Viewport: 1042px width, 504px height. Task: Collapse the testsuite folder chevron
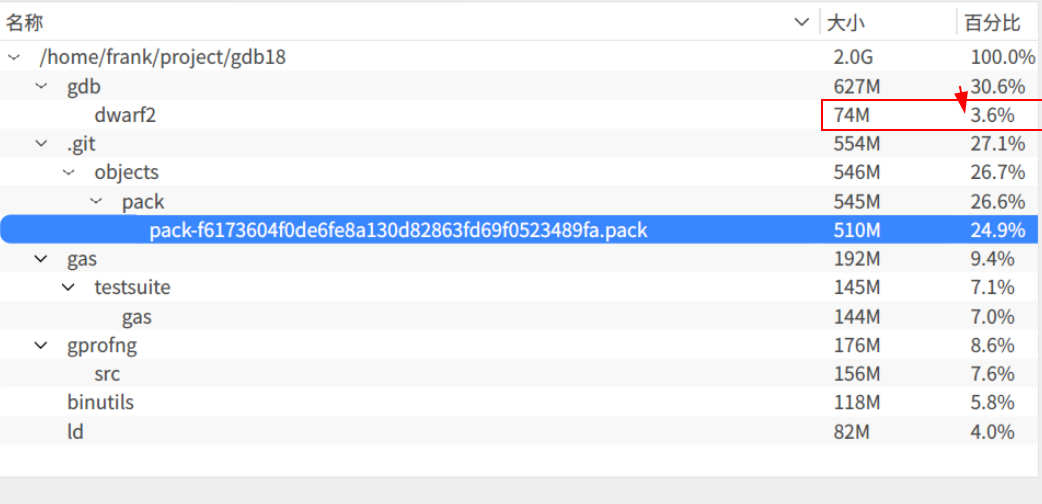pos(69,288)
